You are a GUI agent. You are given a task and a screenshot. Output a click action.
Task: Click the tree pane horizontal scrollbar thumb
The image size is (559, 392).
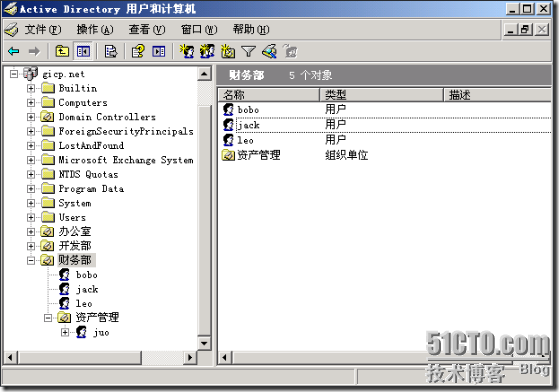[79, 357]
